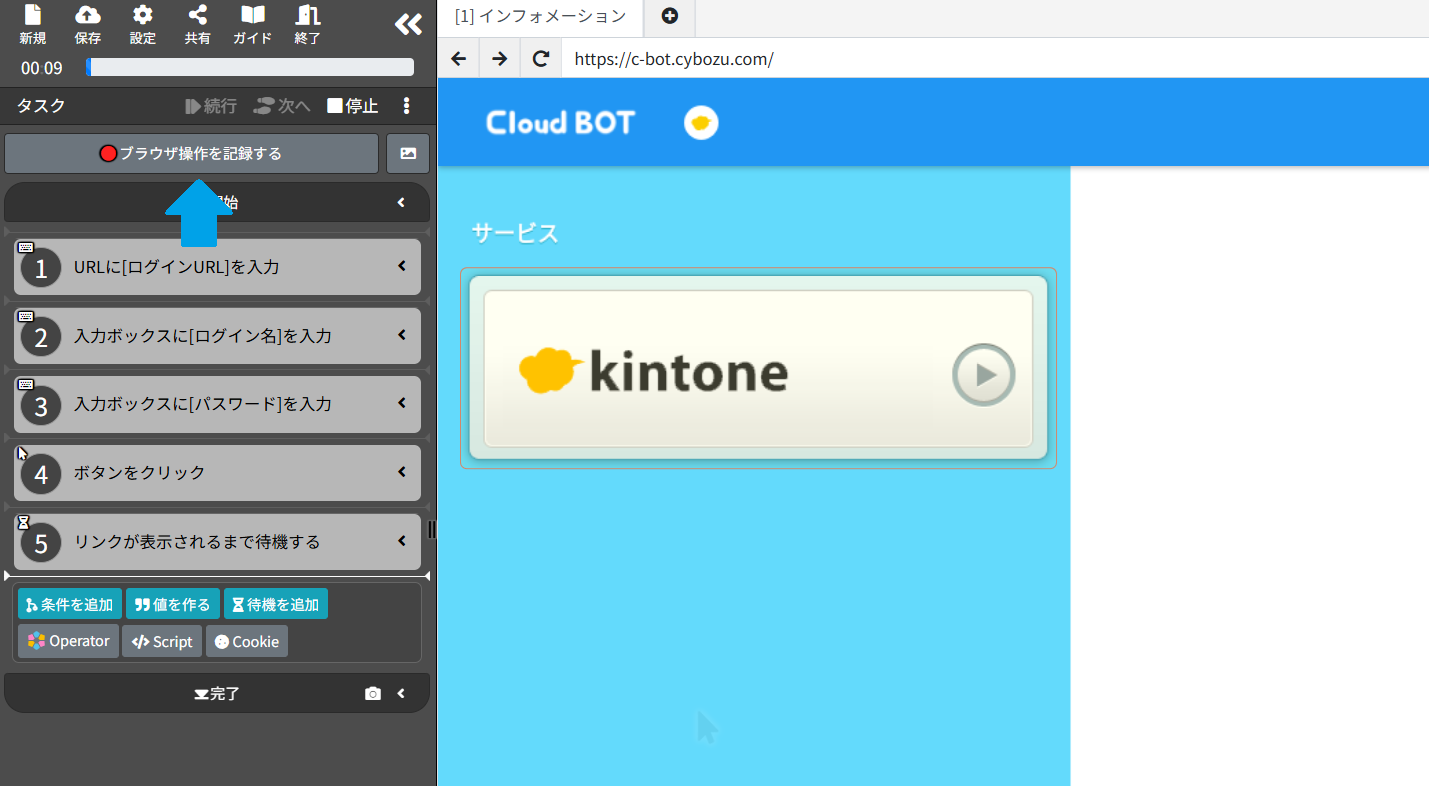Open the kintone service card
This screenshot has width=1429, height=786.
point(758,368)
